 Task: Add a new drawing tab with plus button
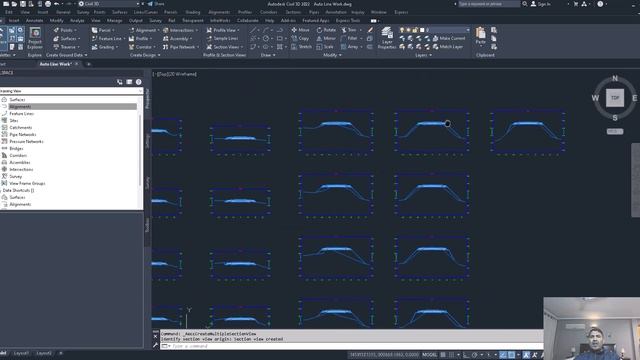pos(89,64)
